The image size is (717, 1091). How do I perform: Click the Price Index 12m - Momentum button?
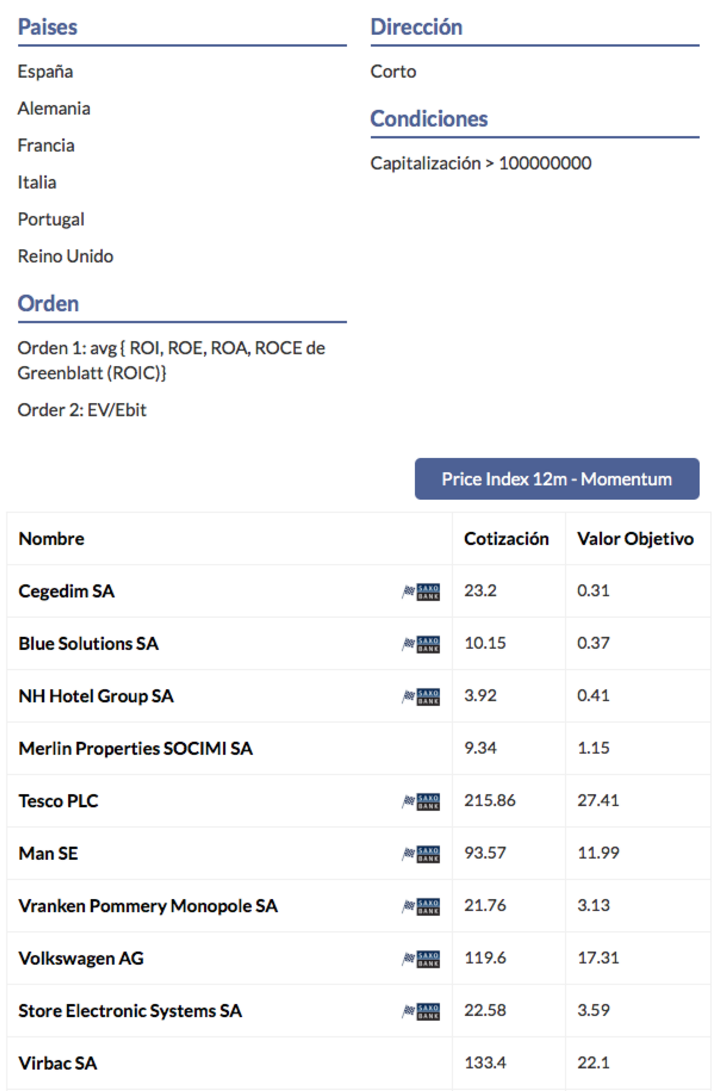point(557,479)
